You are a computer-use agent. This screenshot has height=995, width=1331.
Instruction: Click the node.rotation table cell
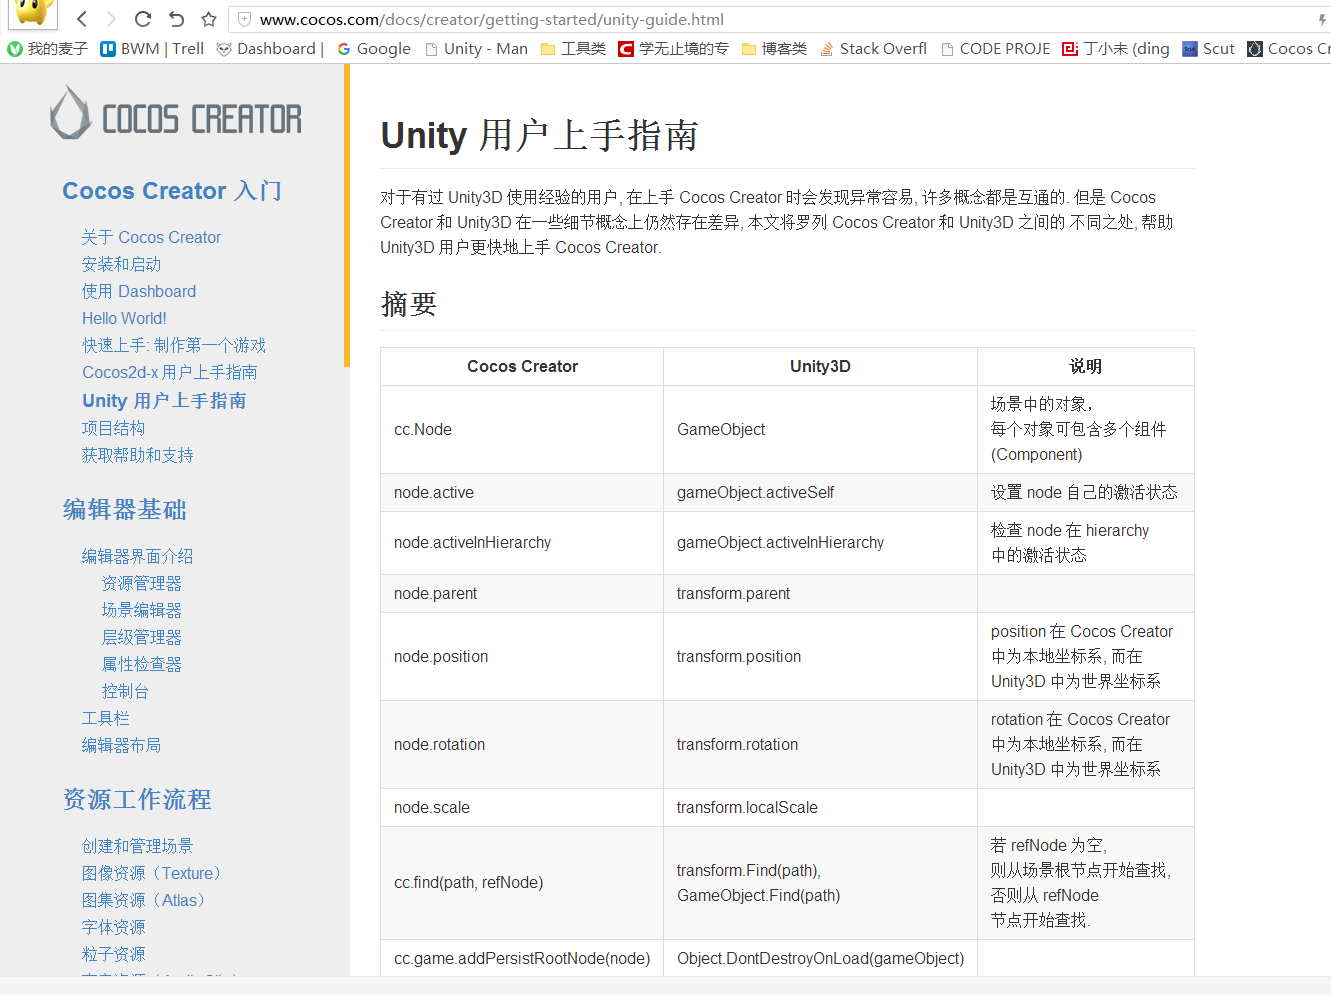(x=522, y=744)
